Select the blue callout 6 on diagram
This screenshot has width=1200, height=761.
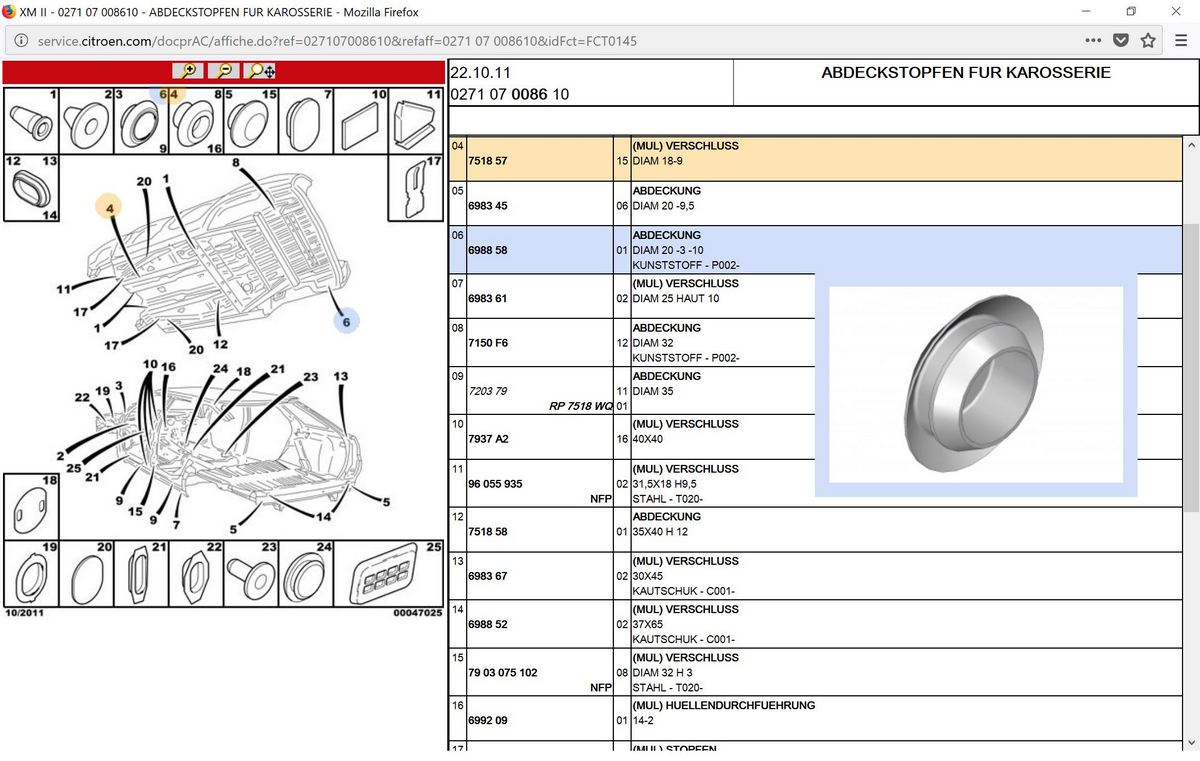click(x=346, y=322)
